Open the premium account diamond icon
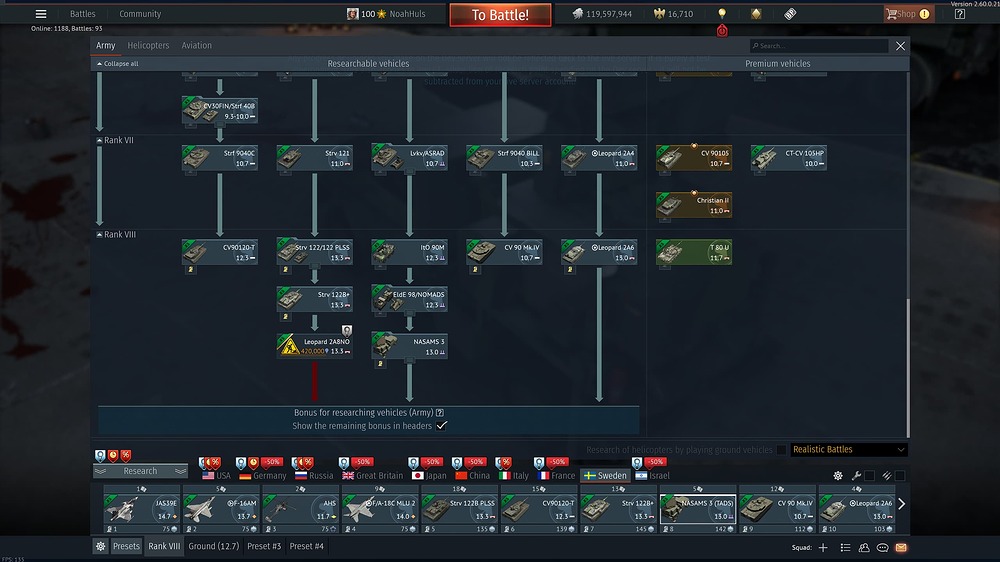The height and width of the screenshot is (562, 1000). coord(756,14)
